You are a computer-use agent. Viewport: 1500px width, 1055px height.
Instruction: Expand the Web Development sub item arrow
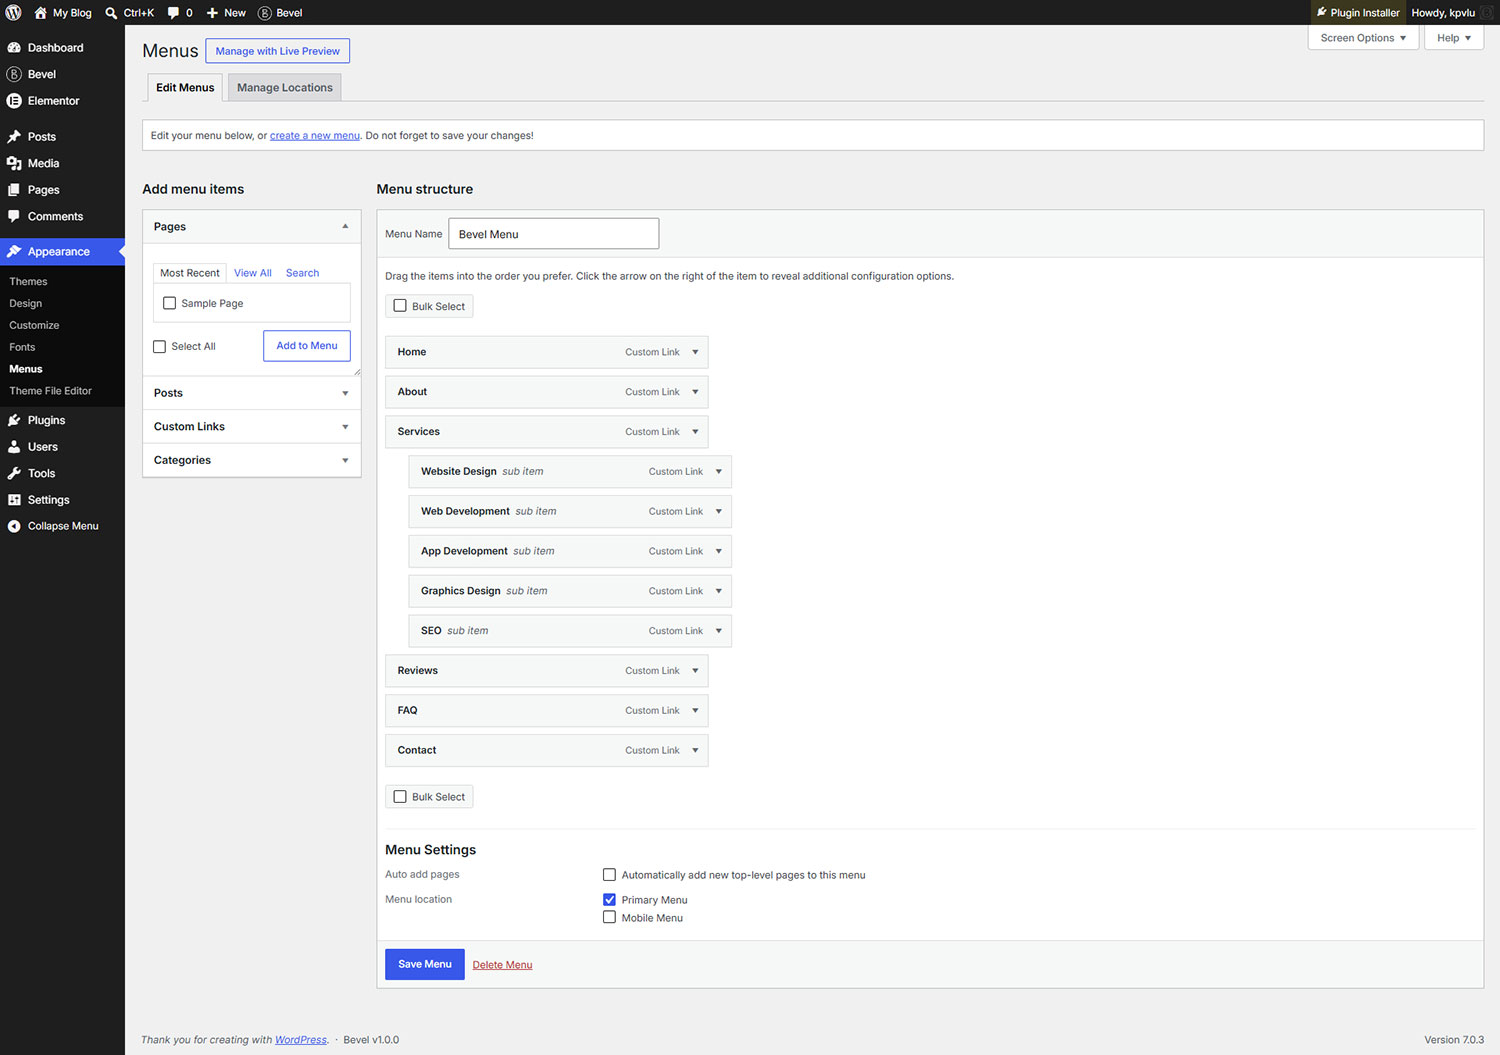[x=718, y=512]
